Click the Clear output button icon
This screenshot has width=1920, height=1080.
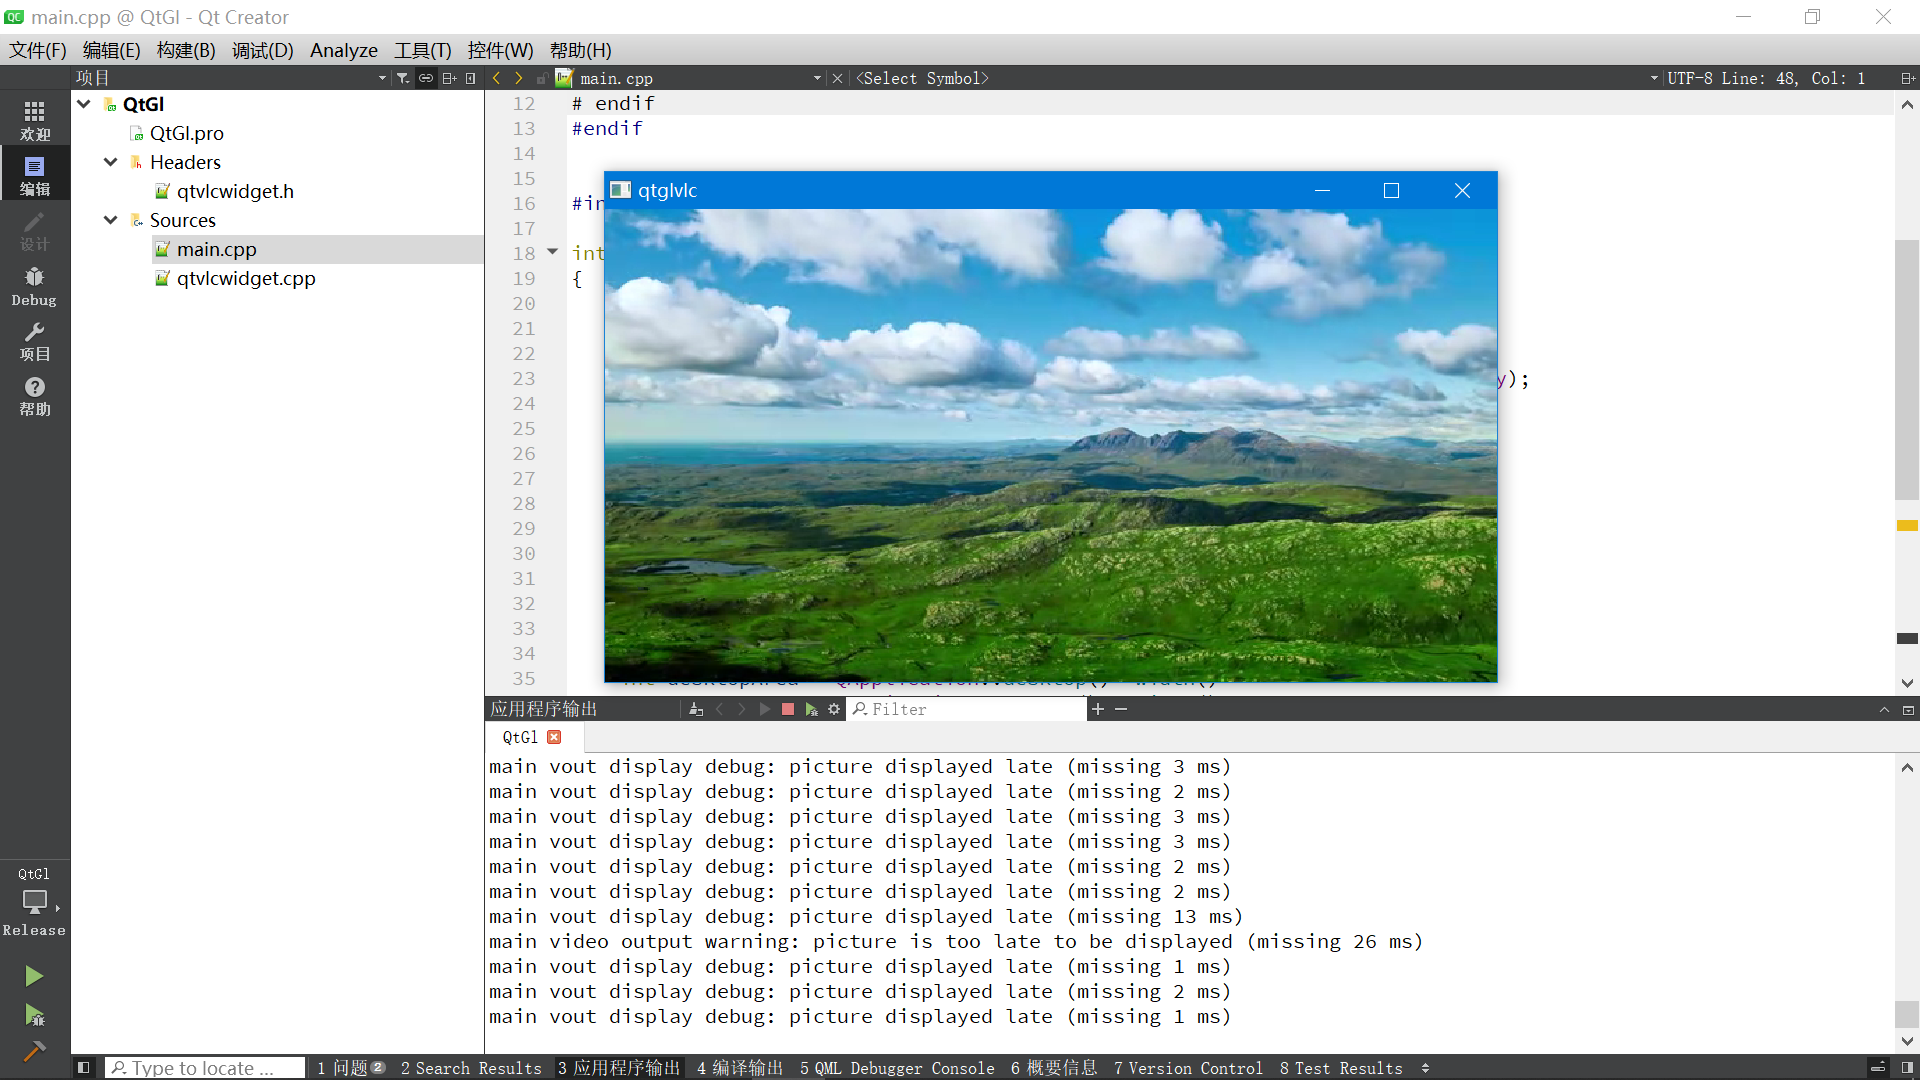pos(695,709)
